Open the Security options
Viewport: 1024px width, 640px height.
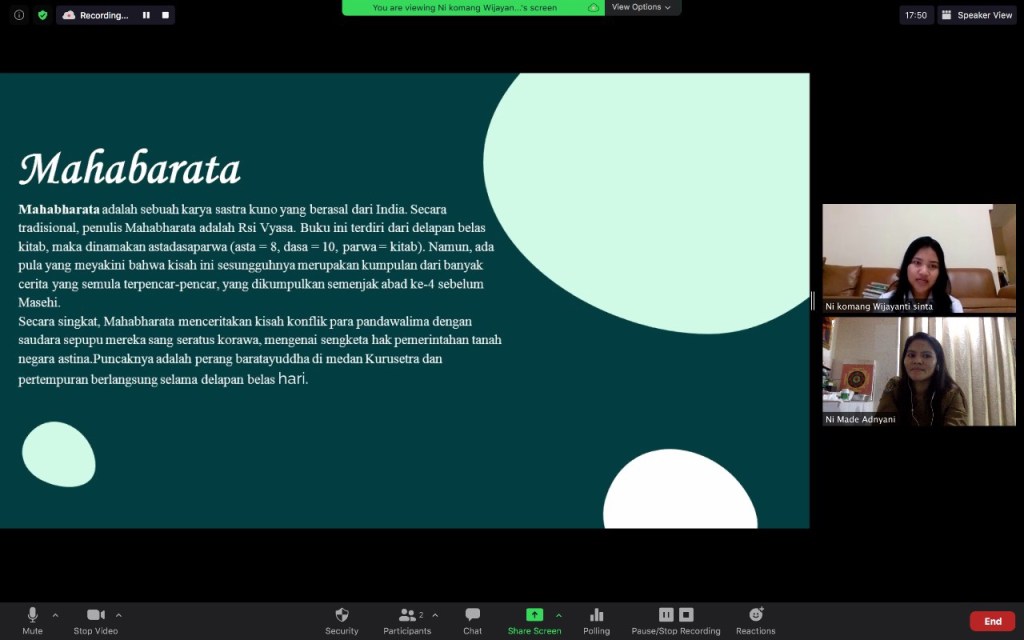[x=341, y=620]
